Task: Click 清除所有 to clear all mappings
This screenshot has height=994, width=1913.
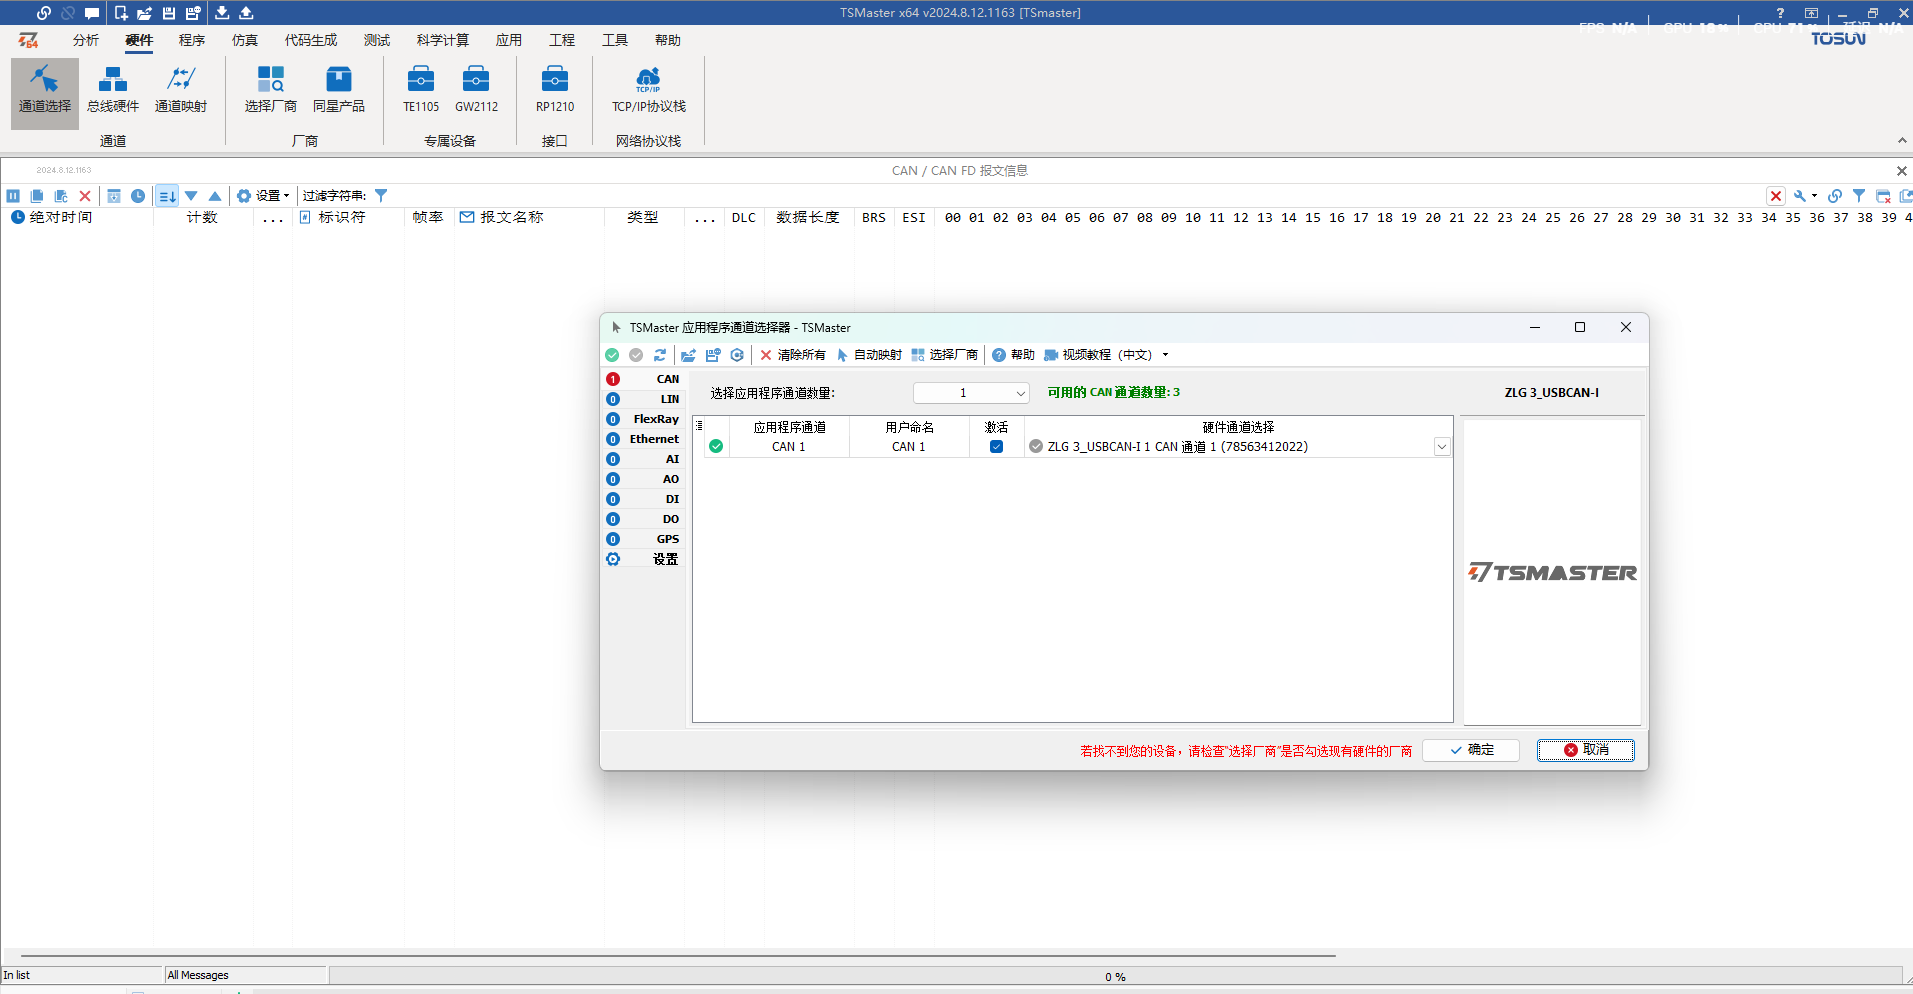Action: tap(793, 355)
